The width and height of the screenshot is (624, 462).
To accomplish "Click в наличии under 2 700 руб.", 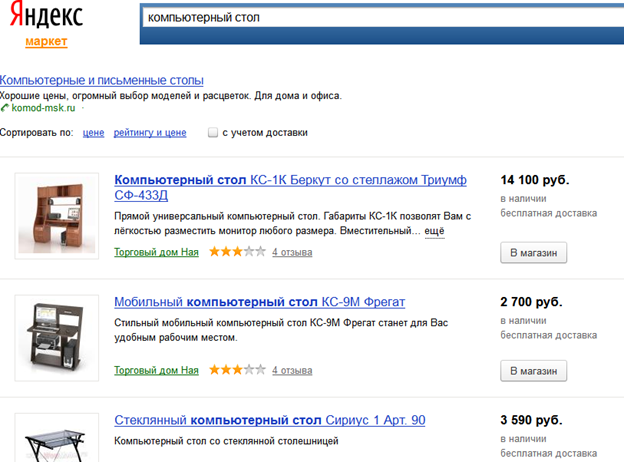I will 523,320.
